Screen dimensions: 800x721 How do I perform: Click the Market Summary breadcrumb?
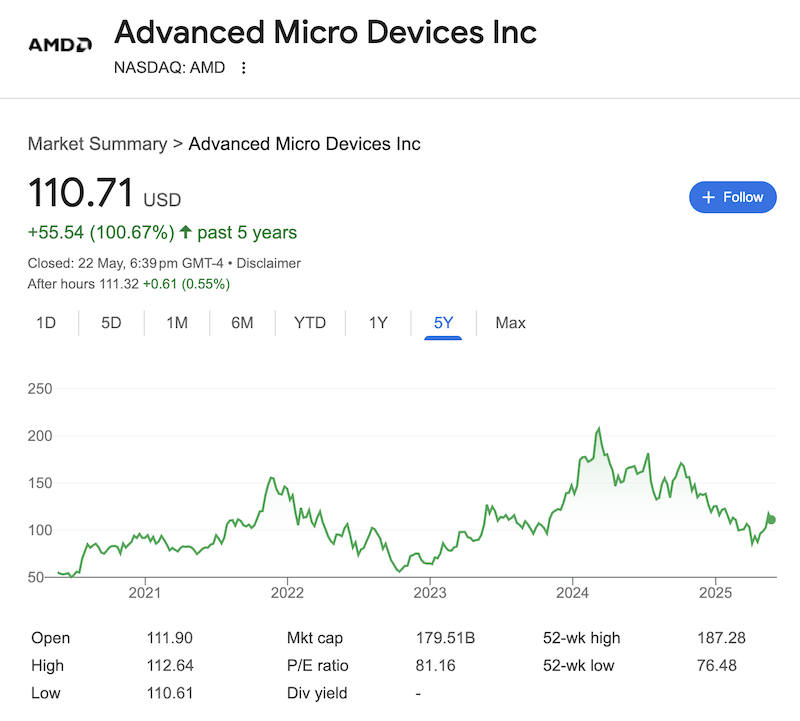click(97, 144)
